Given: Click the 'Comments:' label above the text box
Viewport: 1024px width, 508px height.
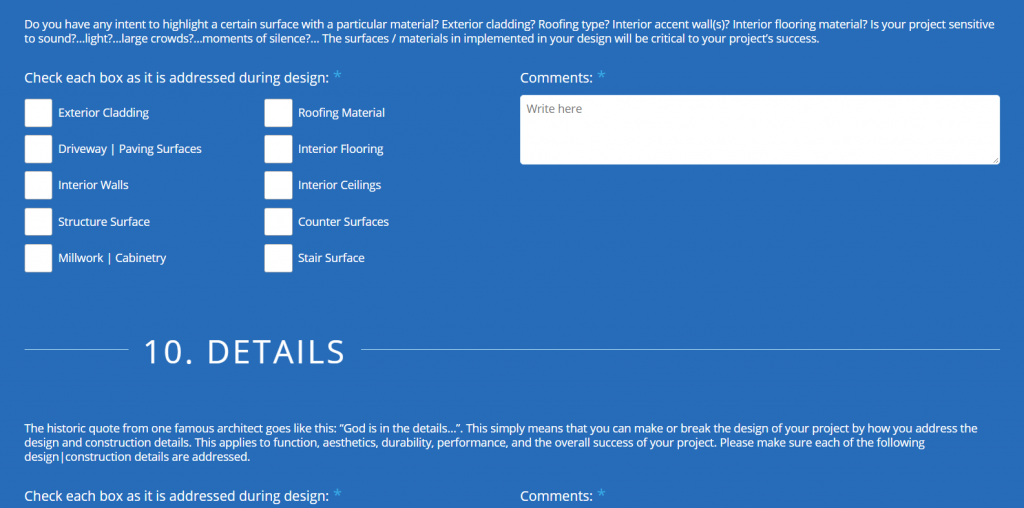Looking at the screenshot, I should click(x=556, y=77).
